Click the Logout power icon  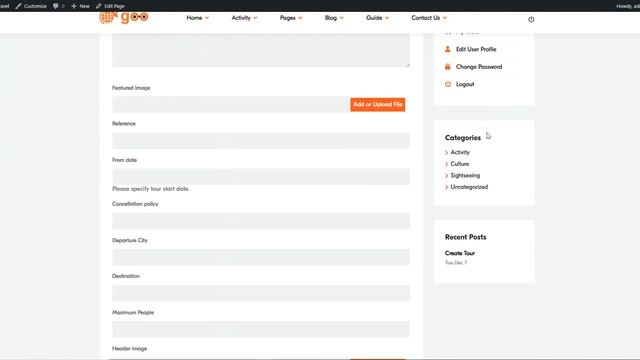(448, 84)
